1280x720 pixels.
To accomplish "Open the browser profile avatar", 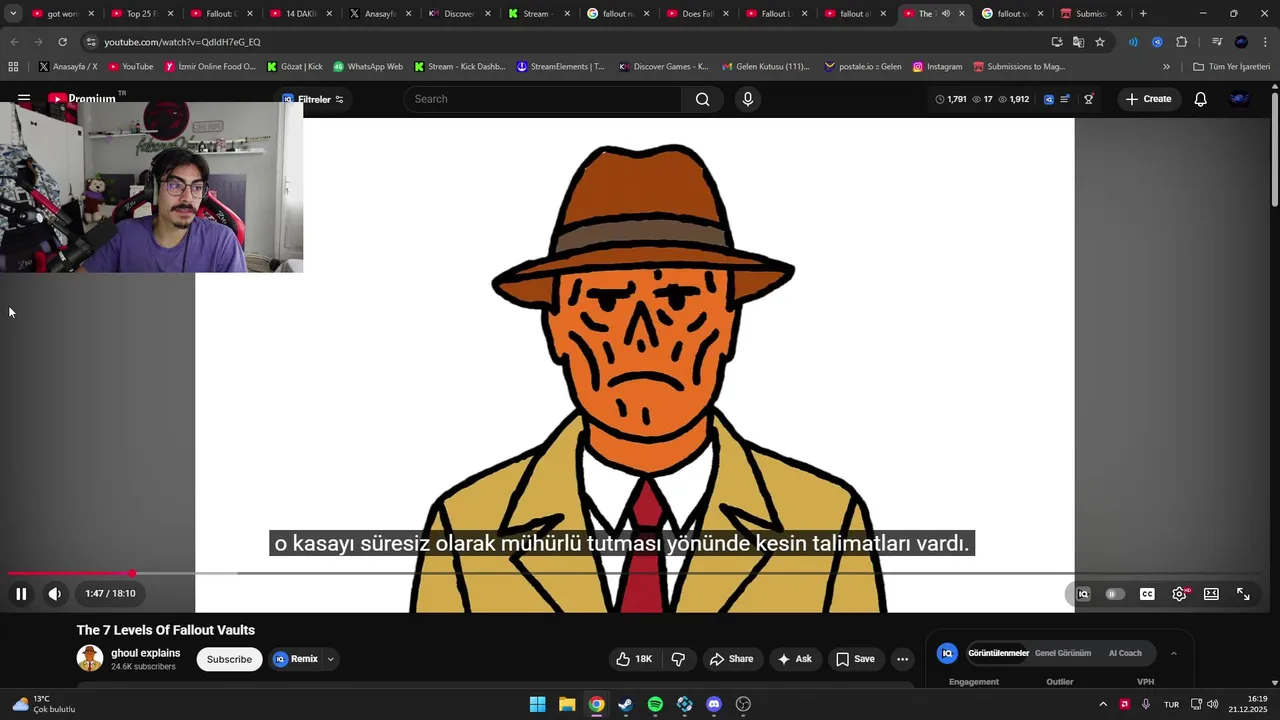I will coord(1241,42).
